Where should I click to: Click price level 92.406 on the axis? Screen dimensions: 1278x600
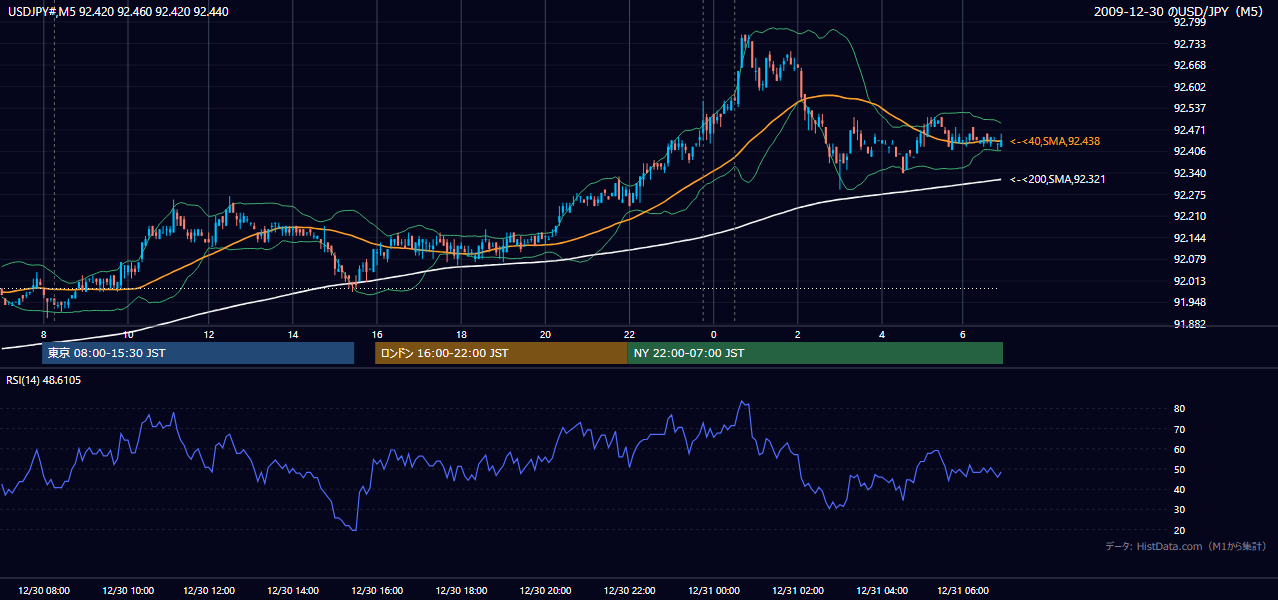tap(1189, 151)
